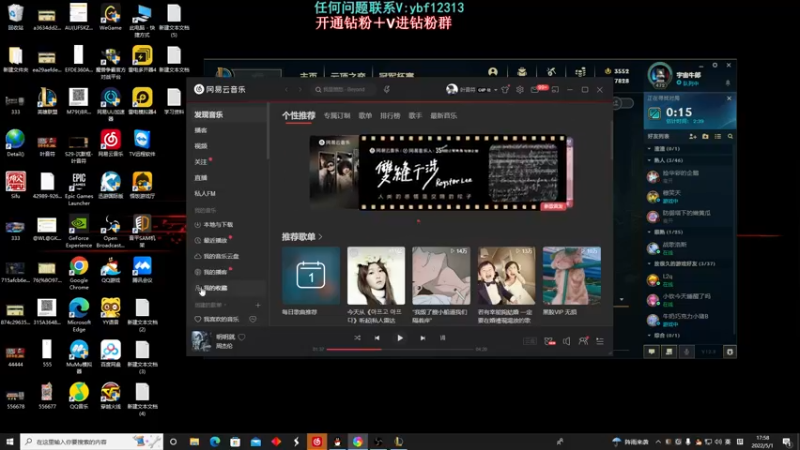Navigate back with the left arrow

click(286, 89)
